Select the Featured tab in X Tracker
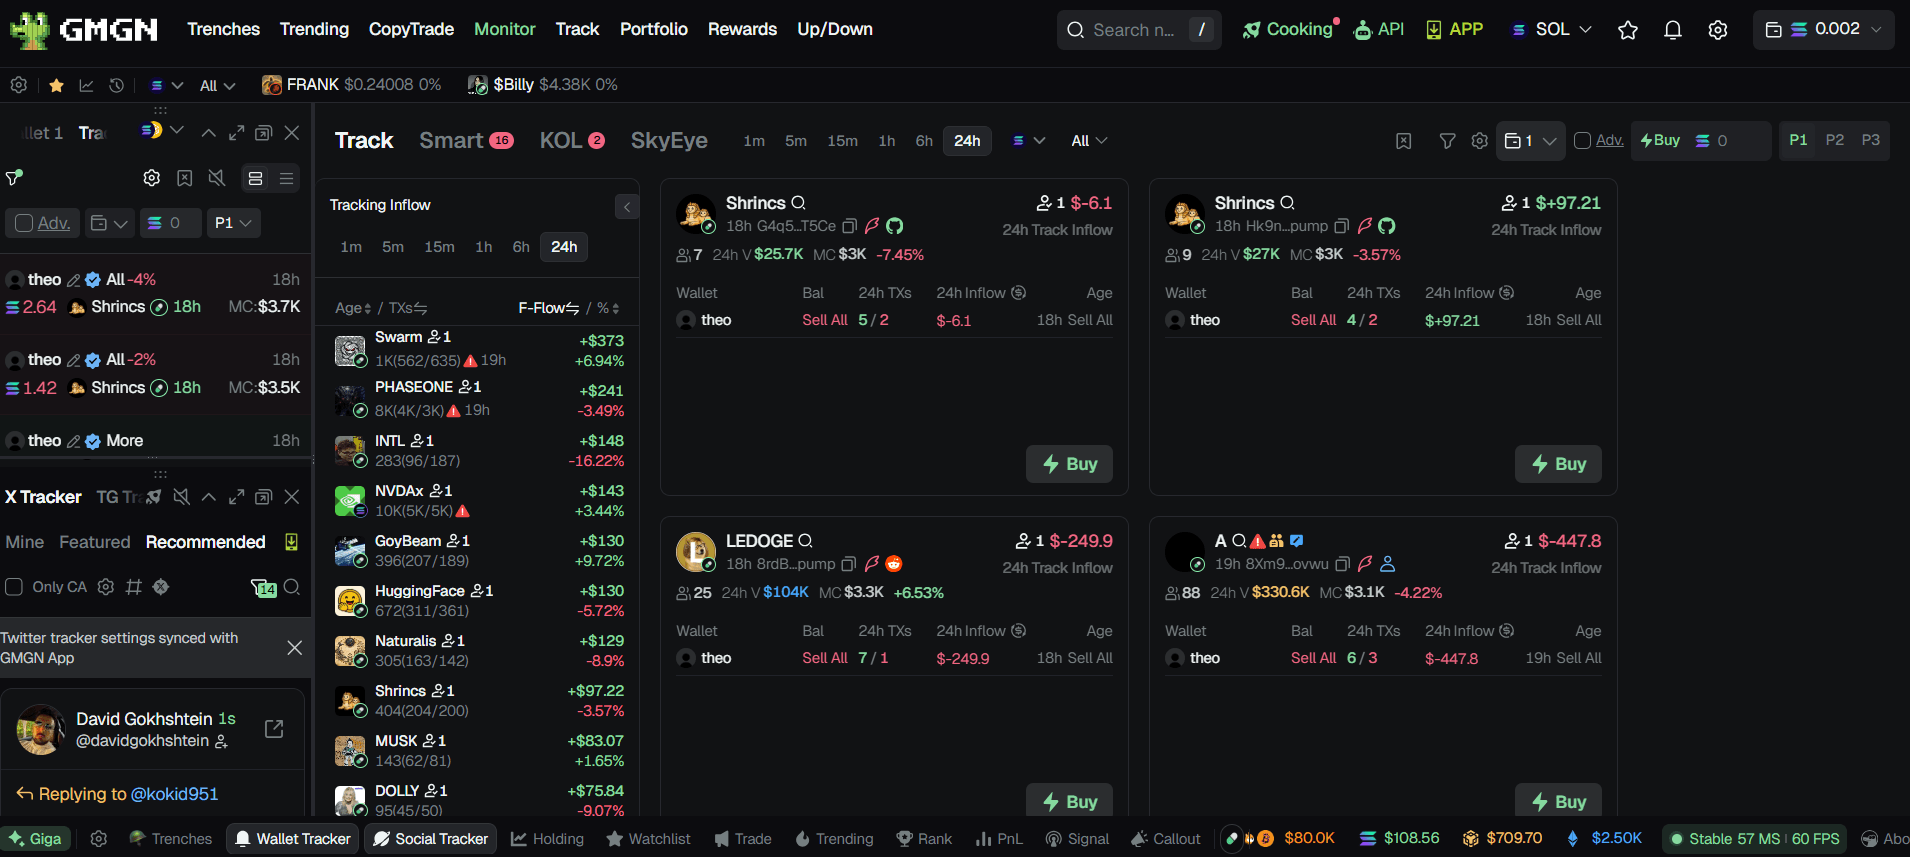The height and width of the screenshot is (857, 1910). click(x=95, y=542)
